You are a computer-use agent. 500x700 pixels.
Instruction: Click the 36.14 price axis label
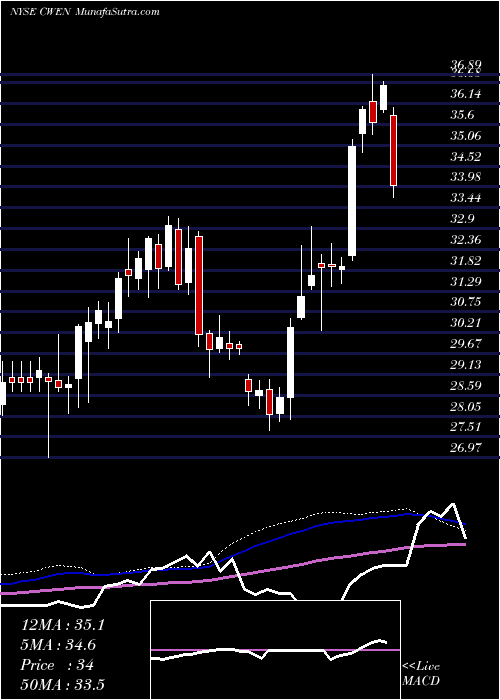466,94
